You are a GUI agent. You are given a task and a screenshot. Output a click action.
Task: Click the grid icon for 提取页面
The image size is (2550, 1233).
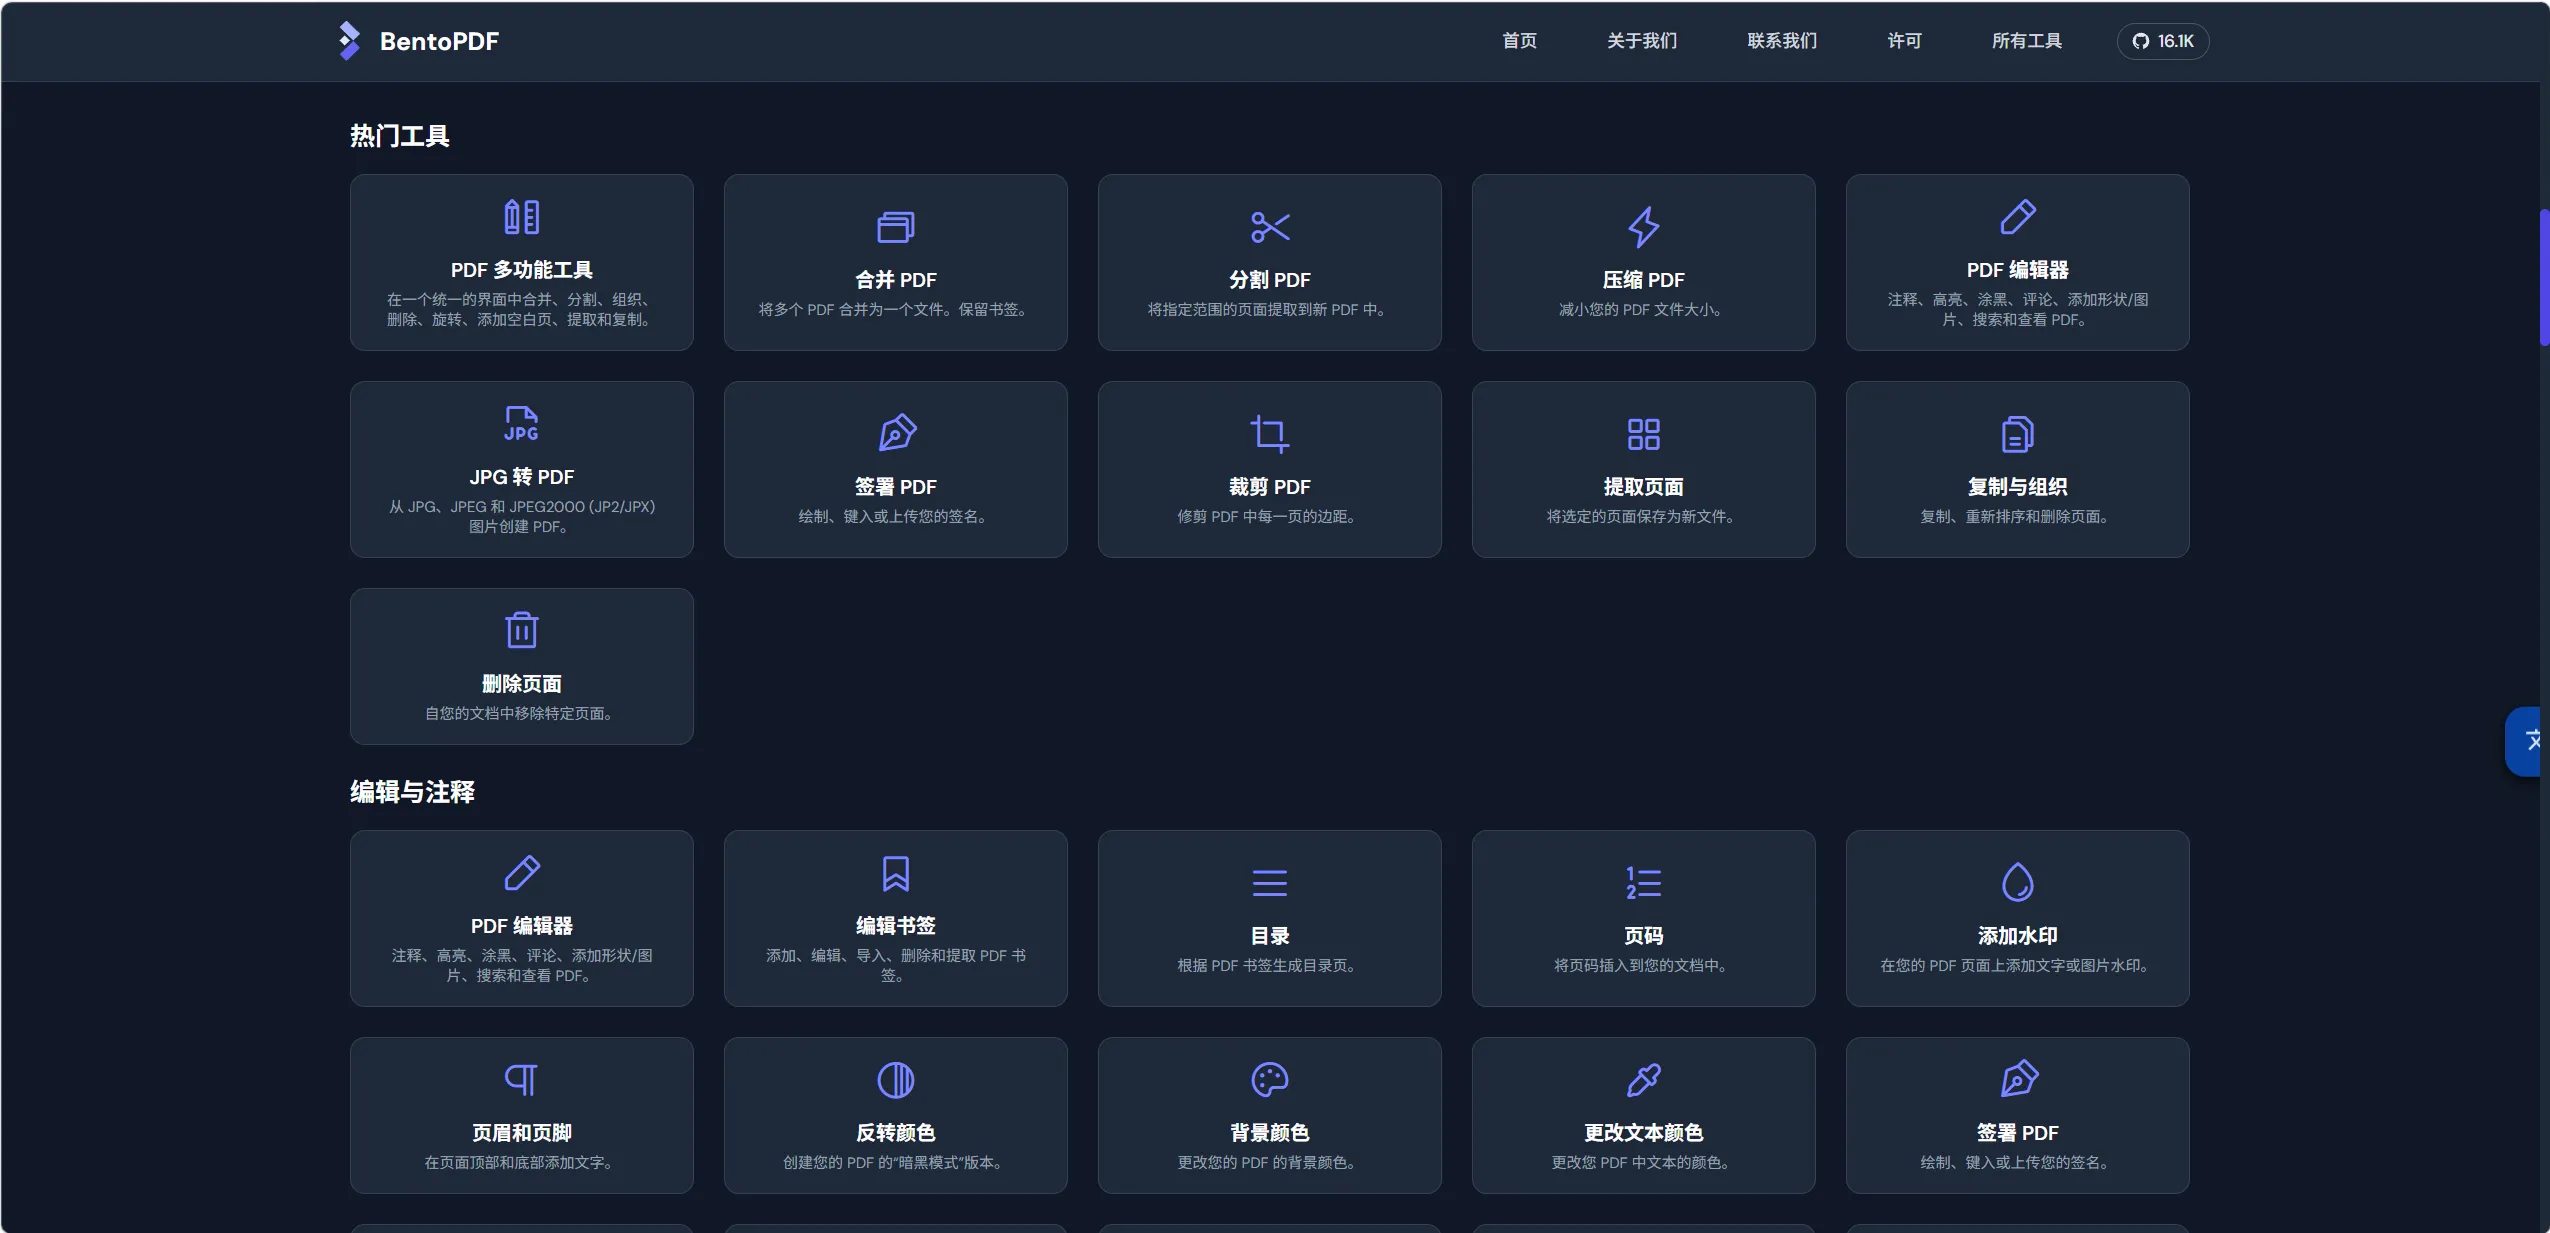pyautogui.click(x=1643, y=434)
